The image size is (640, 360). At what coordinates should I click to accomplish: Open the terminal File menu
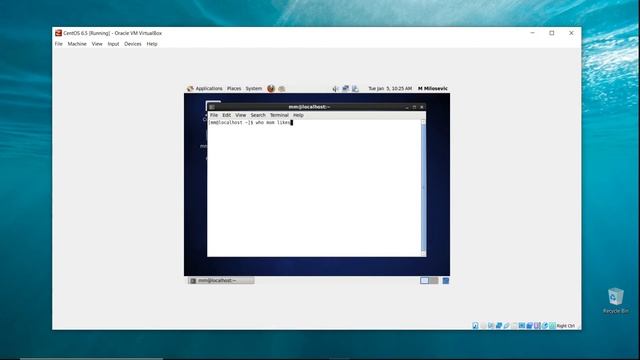click(x=214, y=115)
